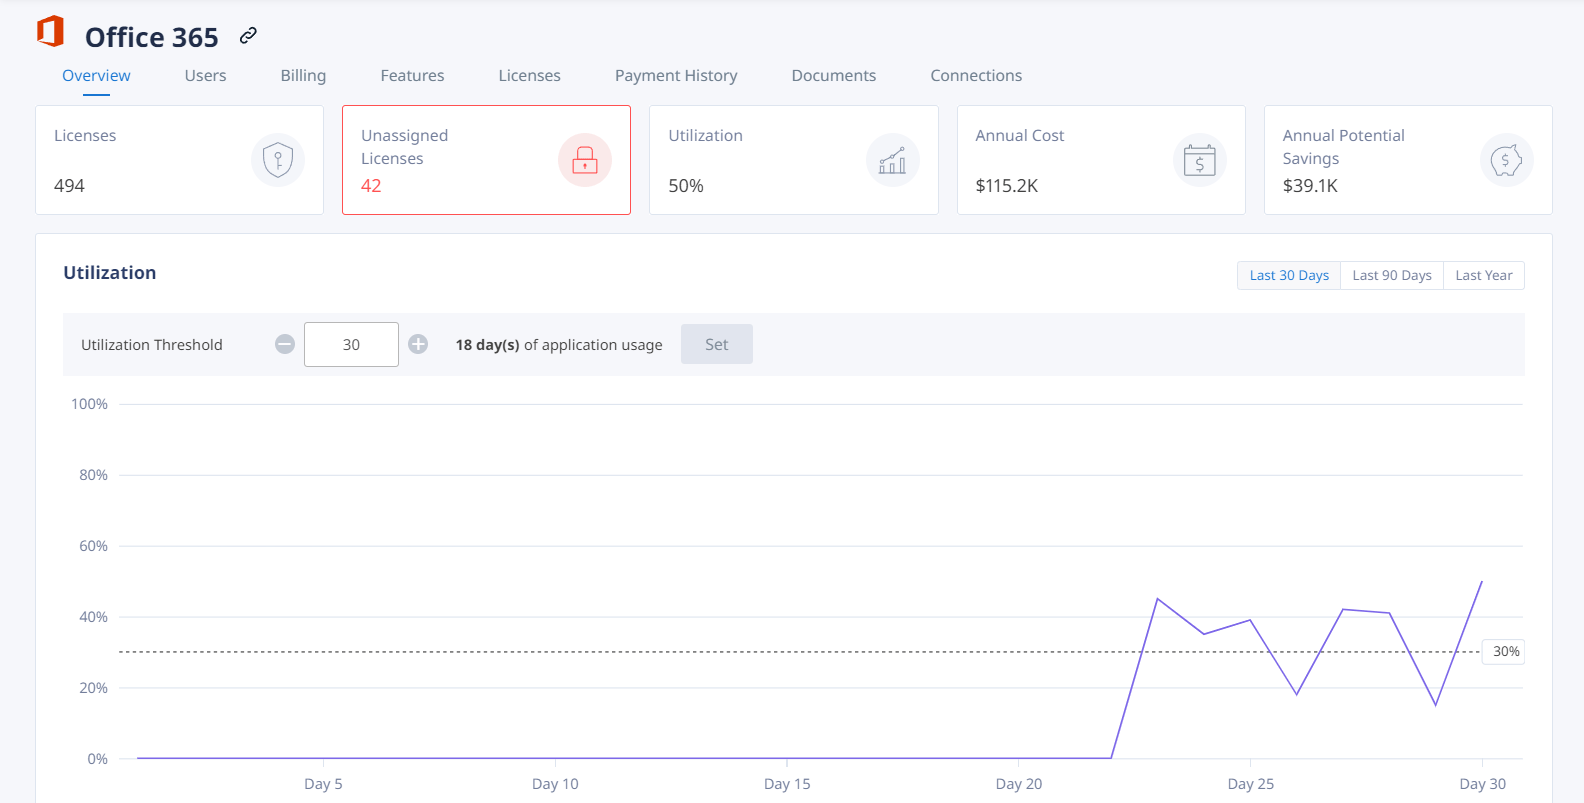Select Last 30 Days range
Image resolution: width=1584 pixels, height=803 pixels.
pos(1289,276)
